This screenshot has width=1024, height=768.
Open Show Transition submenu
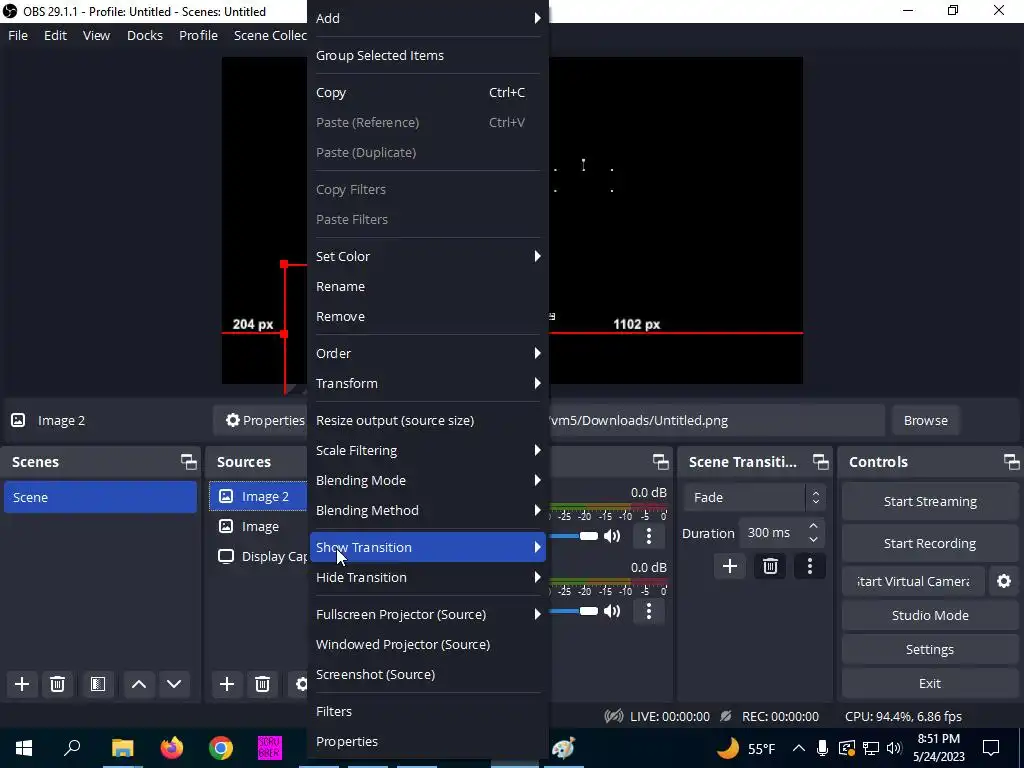[427, 547]
